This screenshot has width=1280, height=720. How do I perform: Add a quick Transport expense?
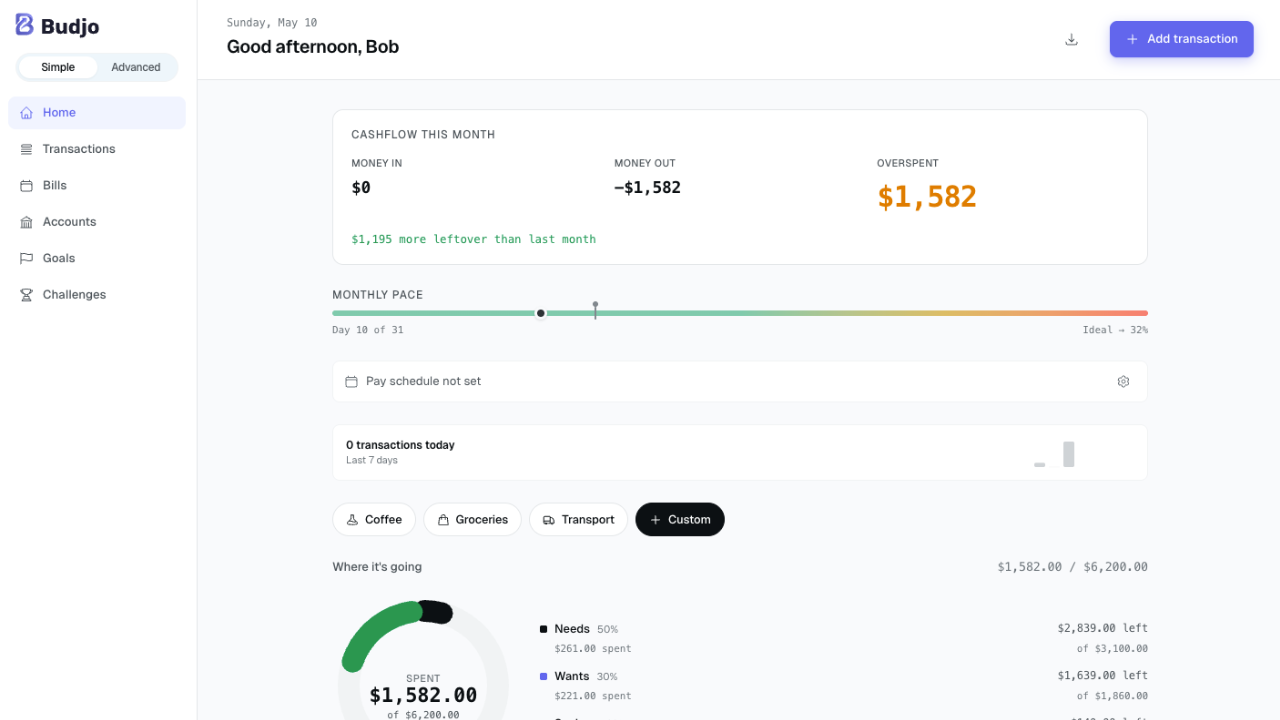[578, 520]
